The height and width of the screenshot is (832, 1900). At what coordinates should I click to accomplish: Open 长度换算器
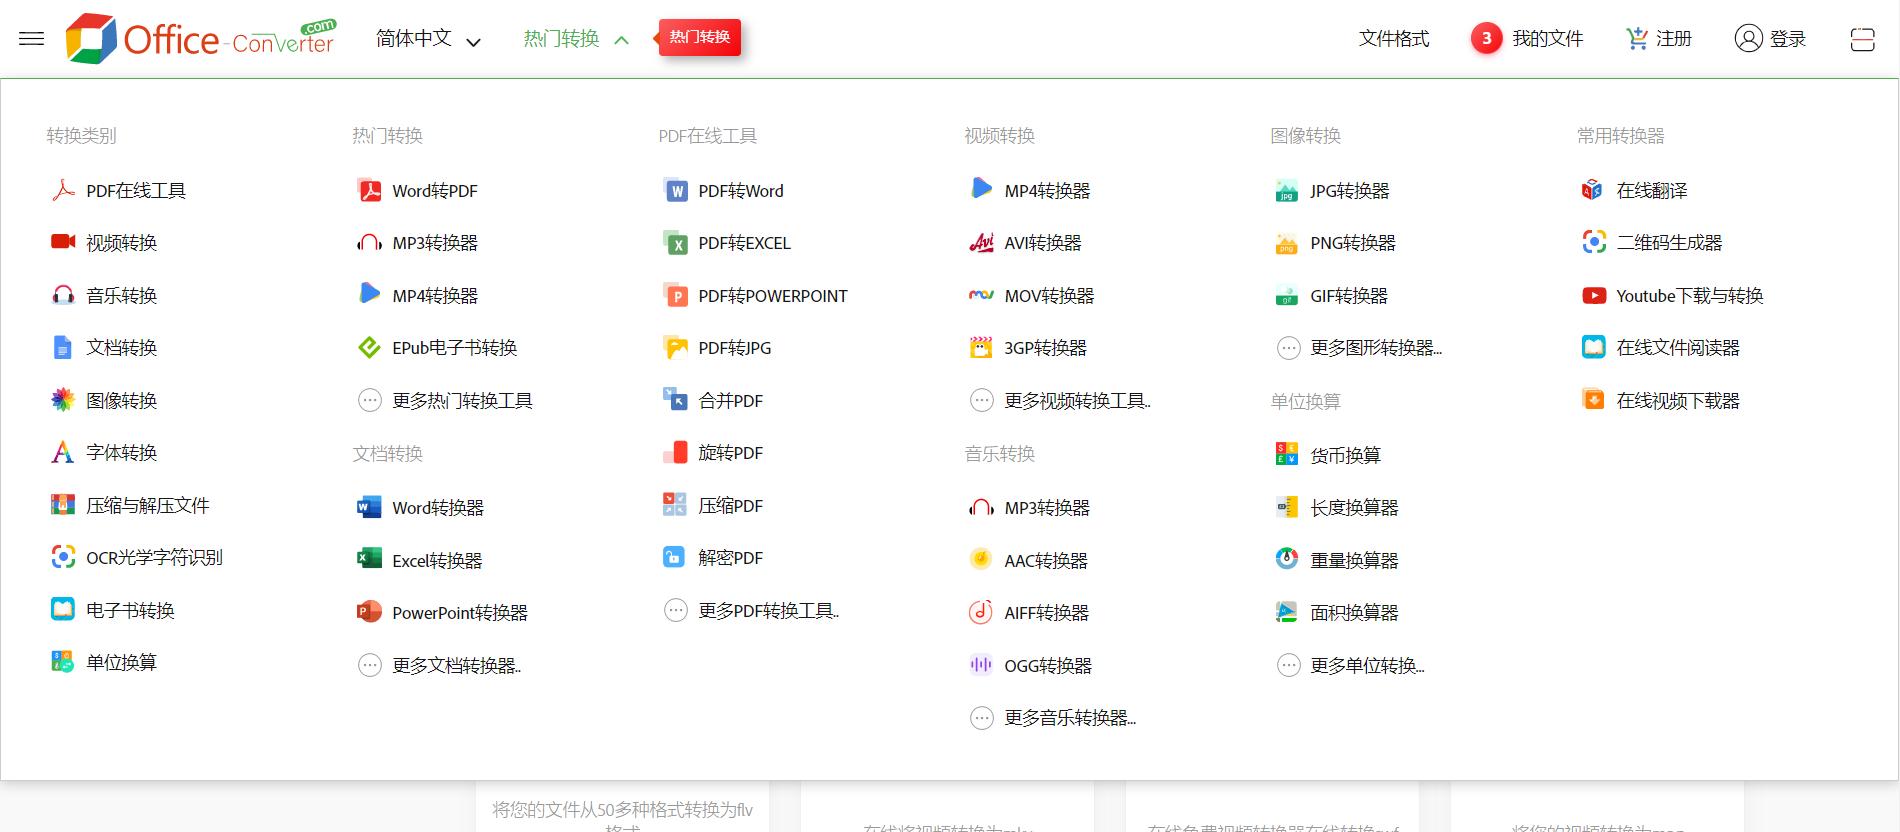[1337, 507]
